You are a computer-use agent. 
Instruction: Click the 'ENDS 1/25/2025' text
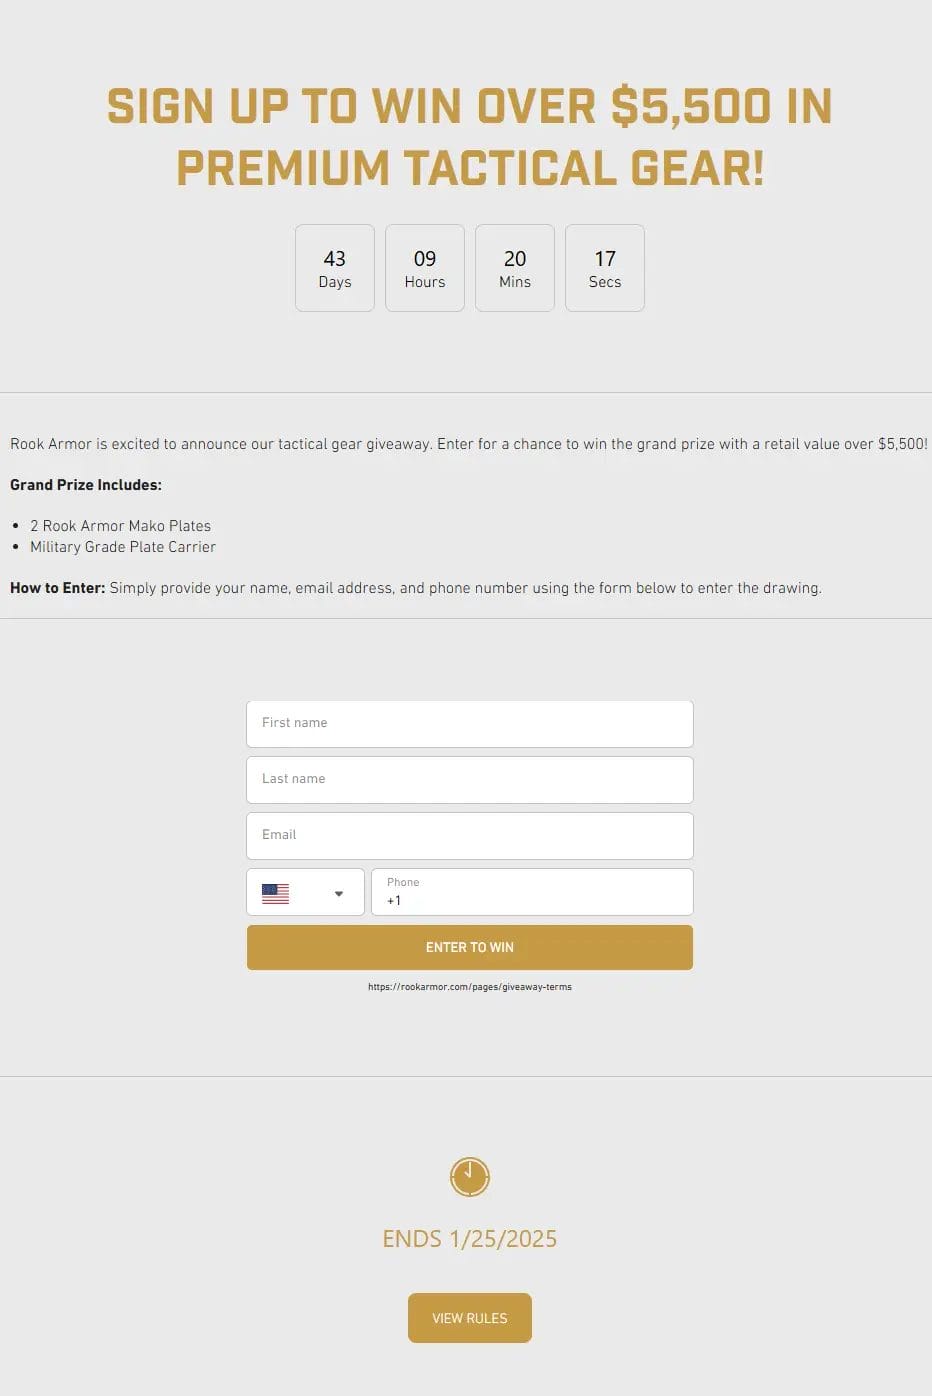tap(469, 1239)
